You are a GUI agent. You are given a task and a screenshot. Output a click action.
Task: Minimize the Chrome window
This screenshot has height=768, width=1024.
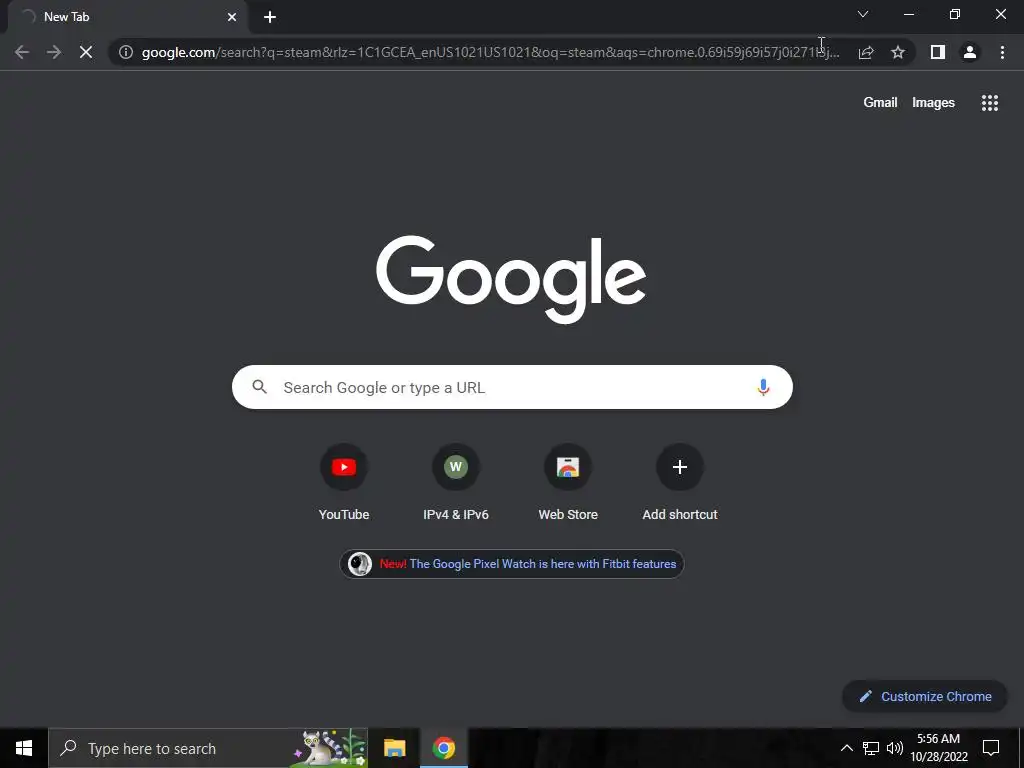(909, 14)
